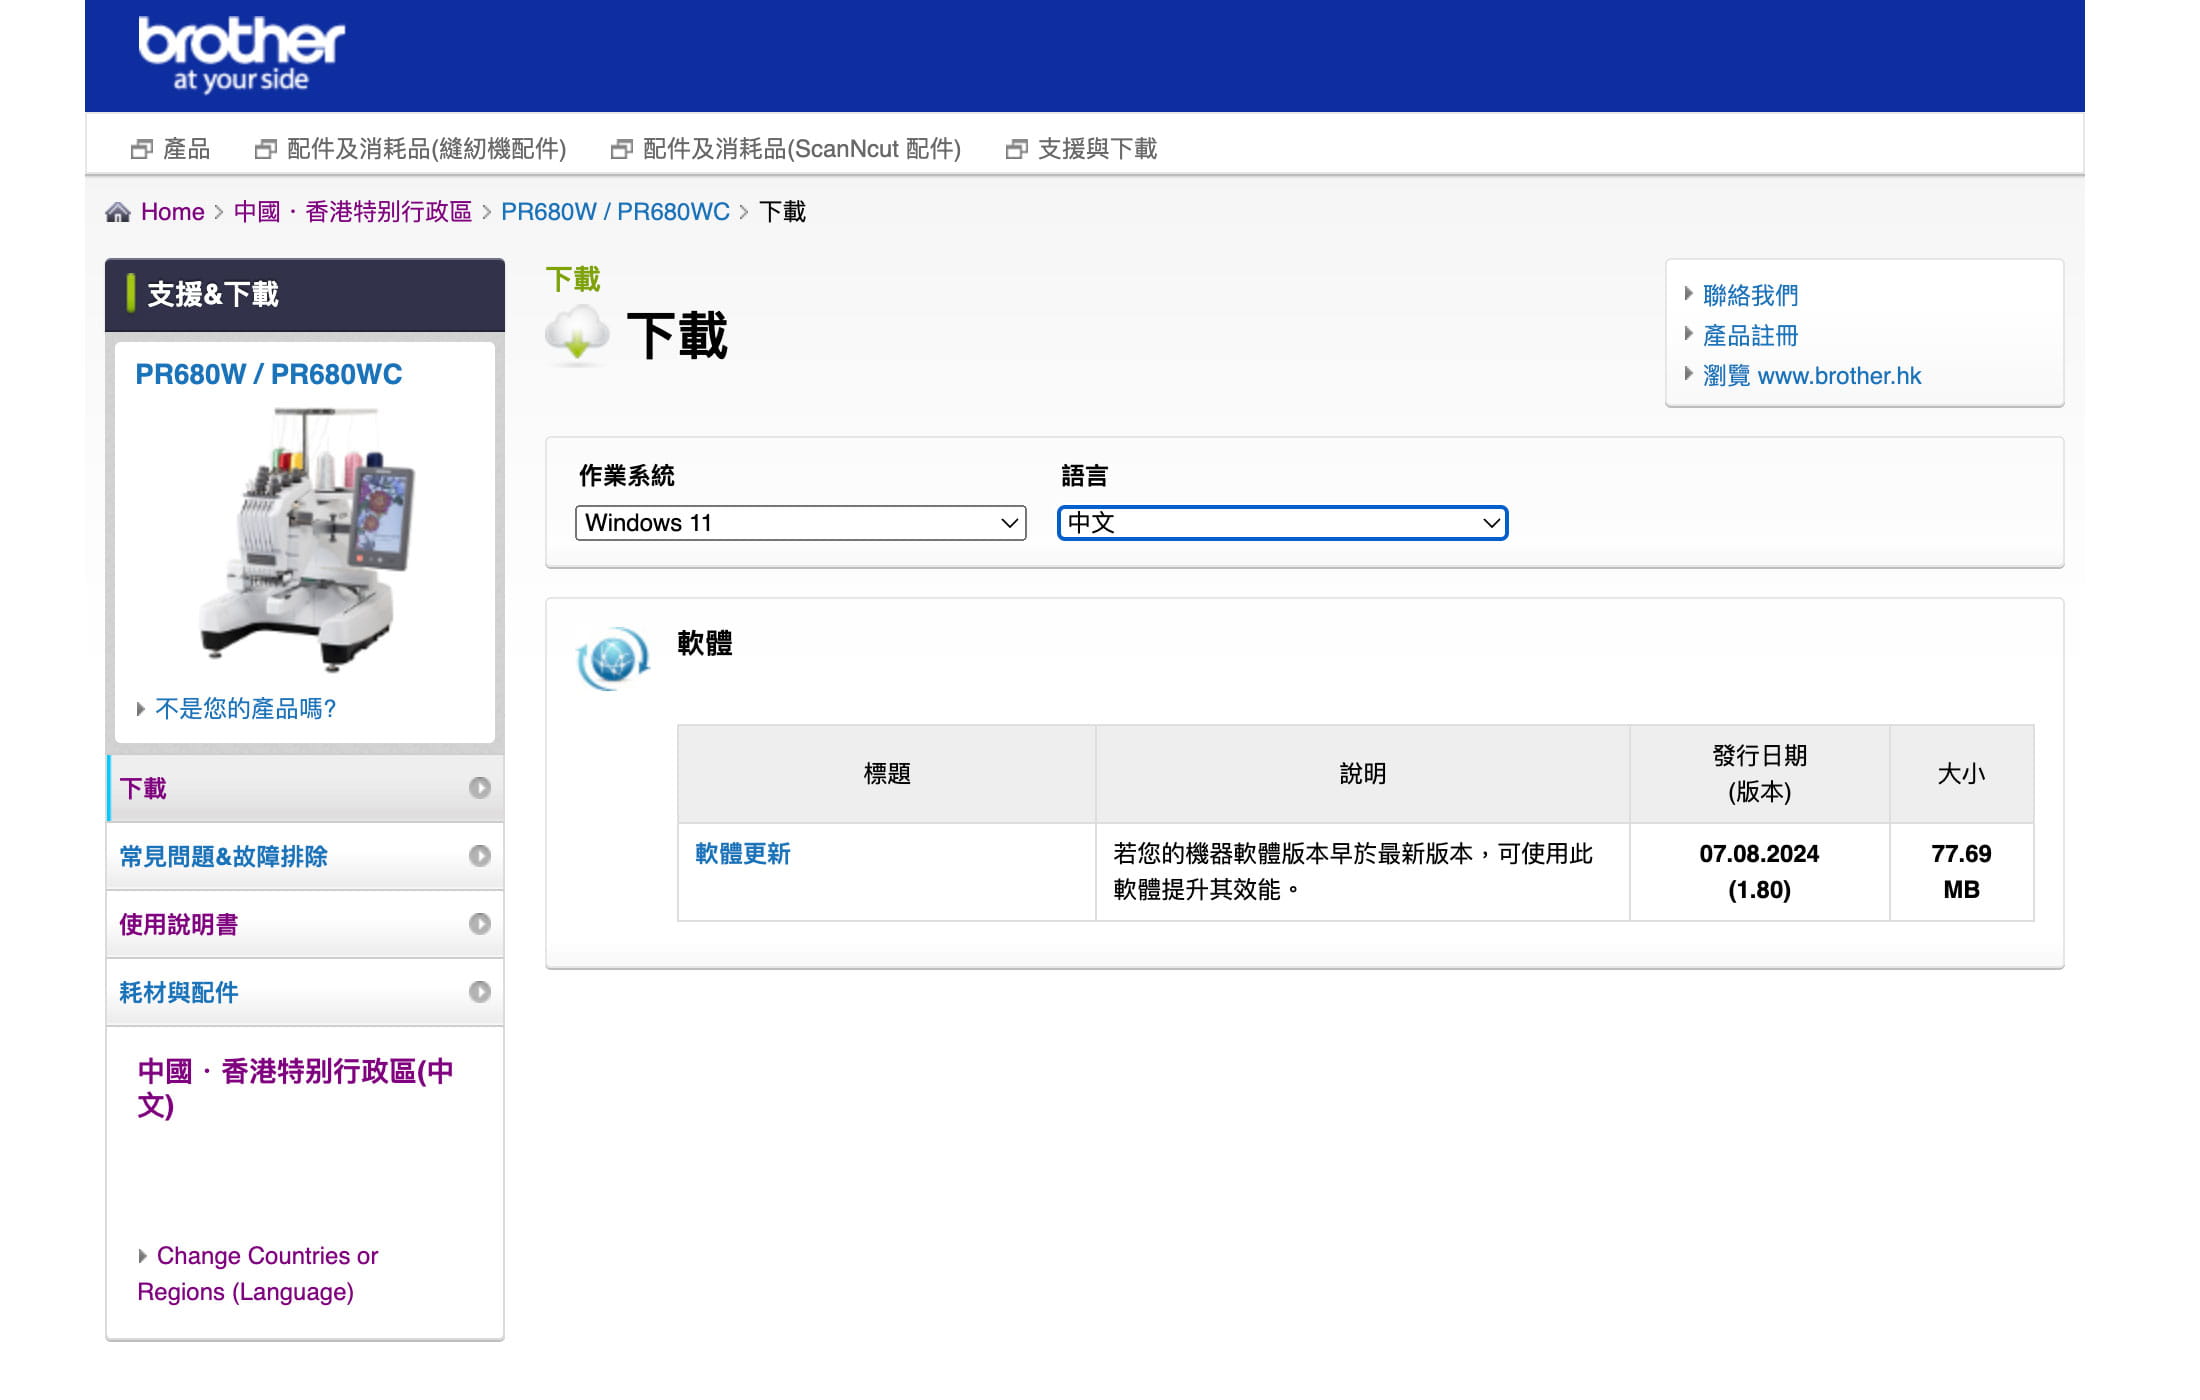This screenshot has width=2200, height=1400.
Task: Click the 軟體更新 description text cell
Action: [1363, 872]
